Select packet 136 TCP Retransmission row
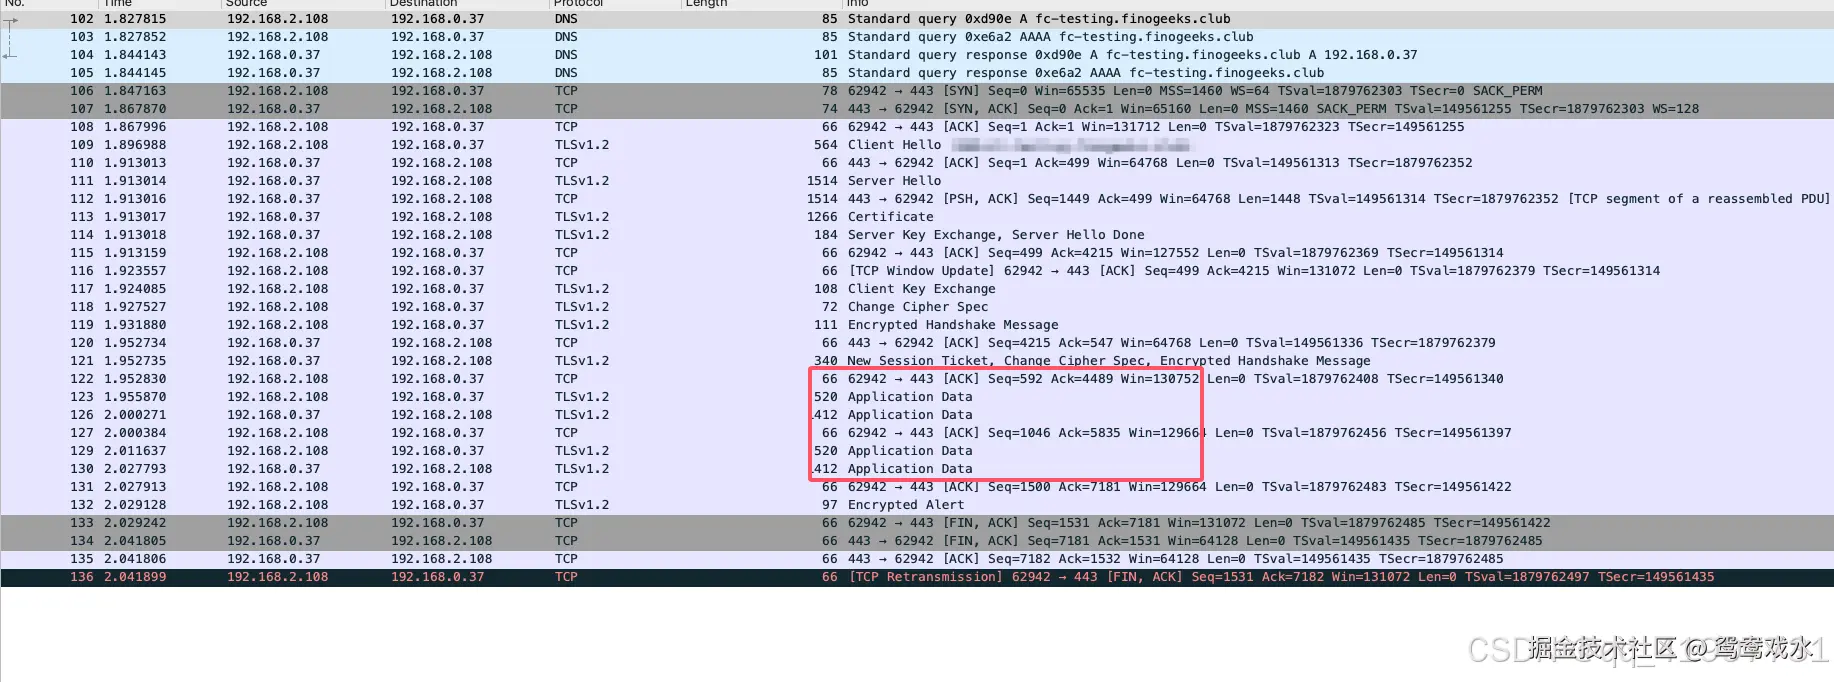The height and width of the screenshot is (682, 1834). pos(917,577)
